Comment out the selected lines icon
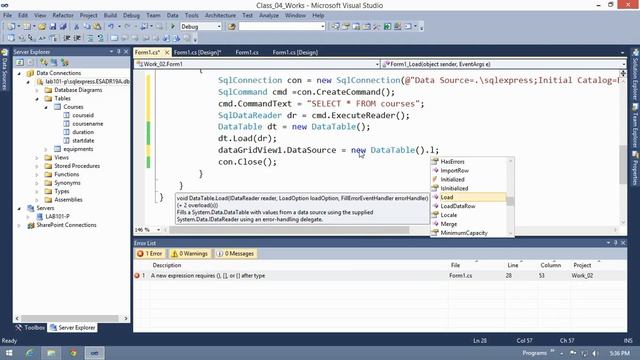The width and height of the screenshot is (640, 360). pyautogui.click(x=90, y=38)
